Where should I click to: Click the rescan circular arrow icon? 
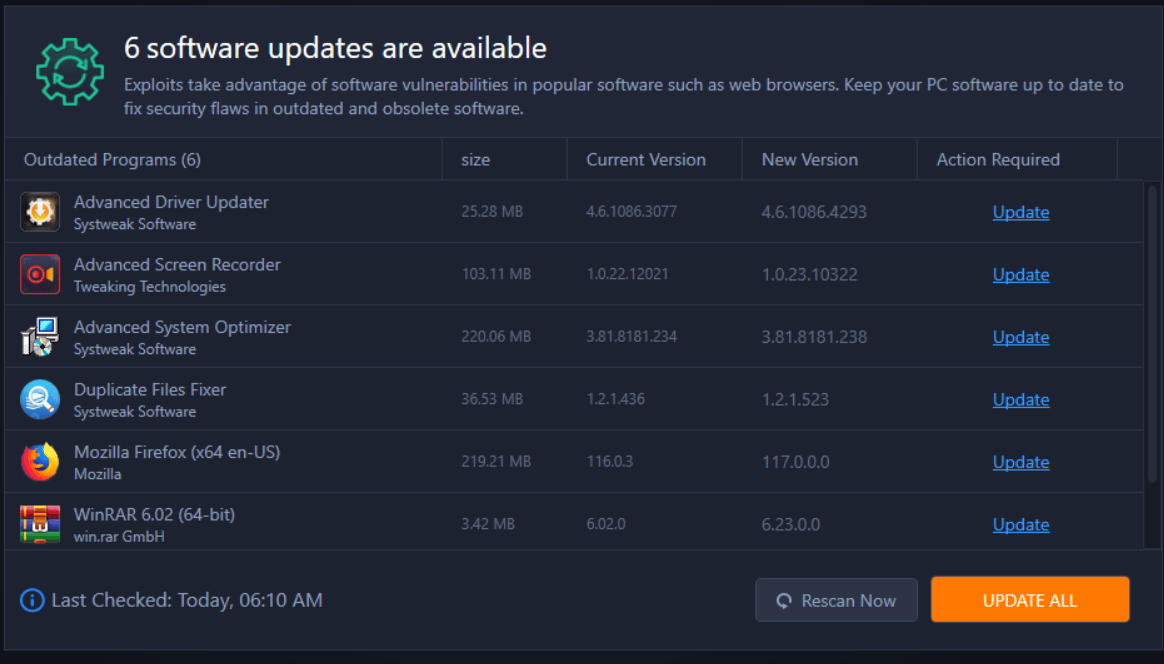(x=785, y=600)
